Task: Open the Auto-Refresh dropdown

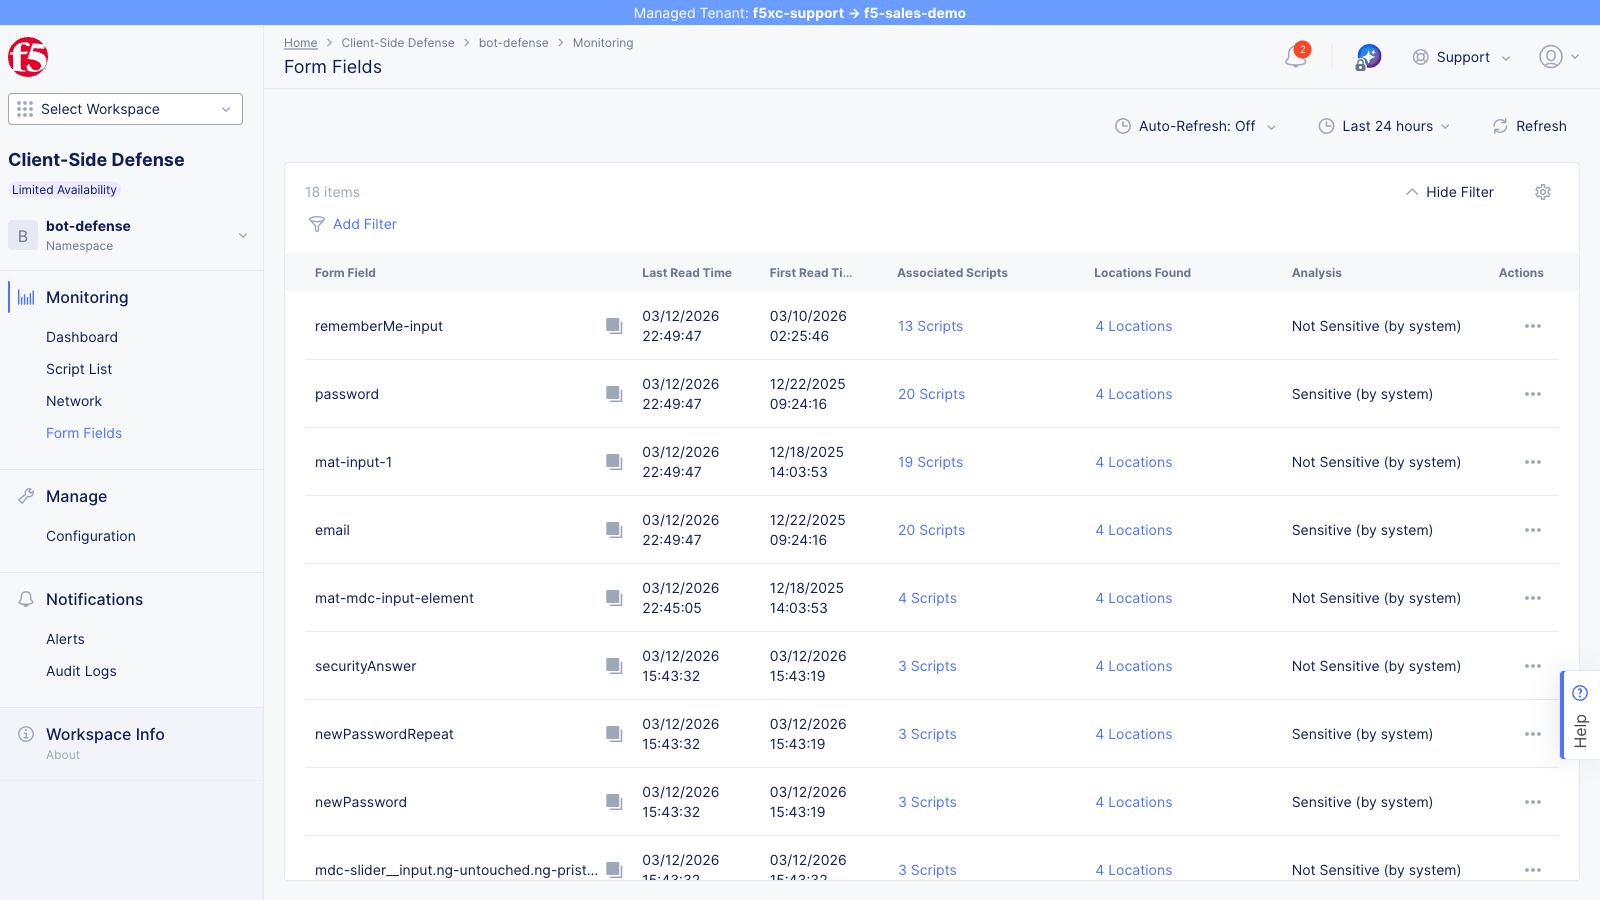Action: tap(1196, 126)
